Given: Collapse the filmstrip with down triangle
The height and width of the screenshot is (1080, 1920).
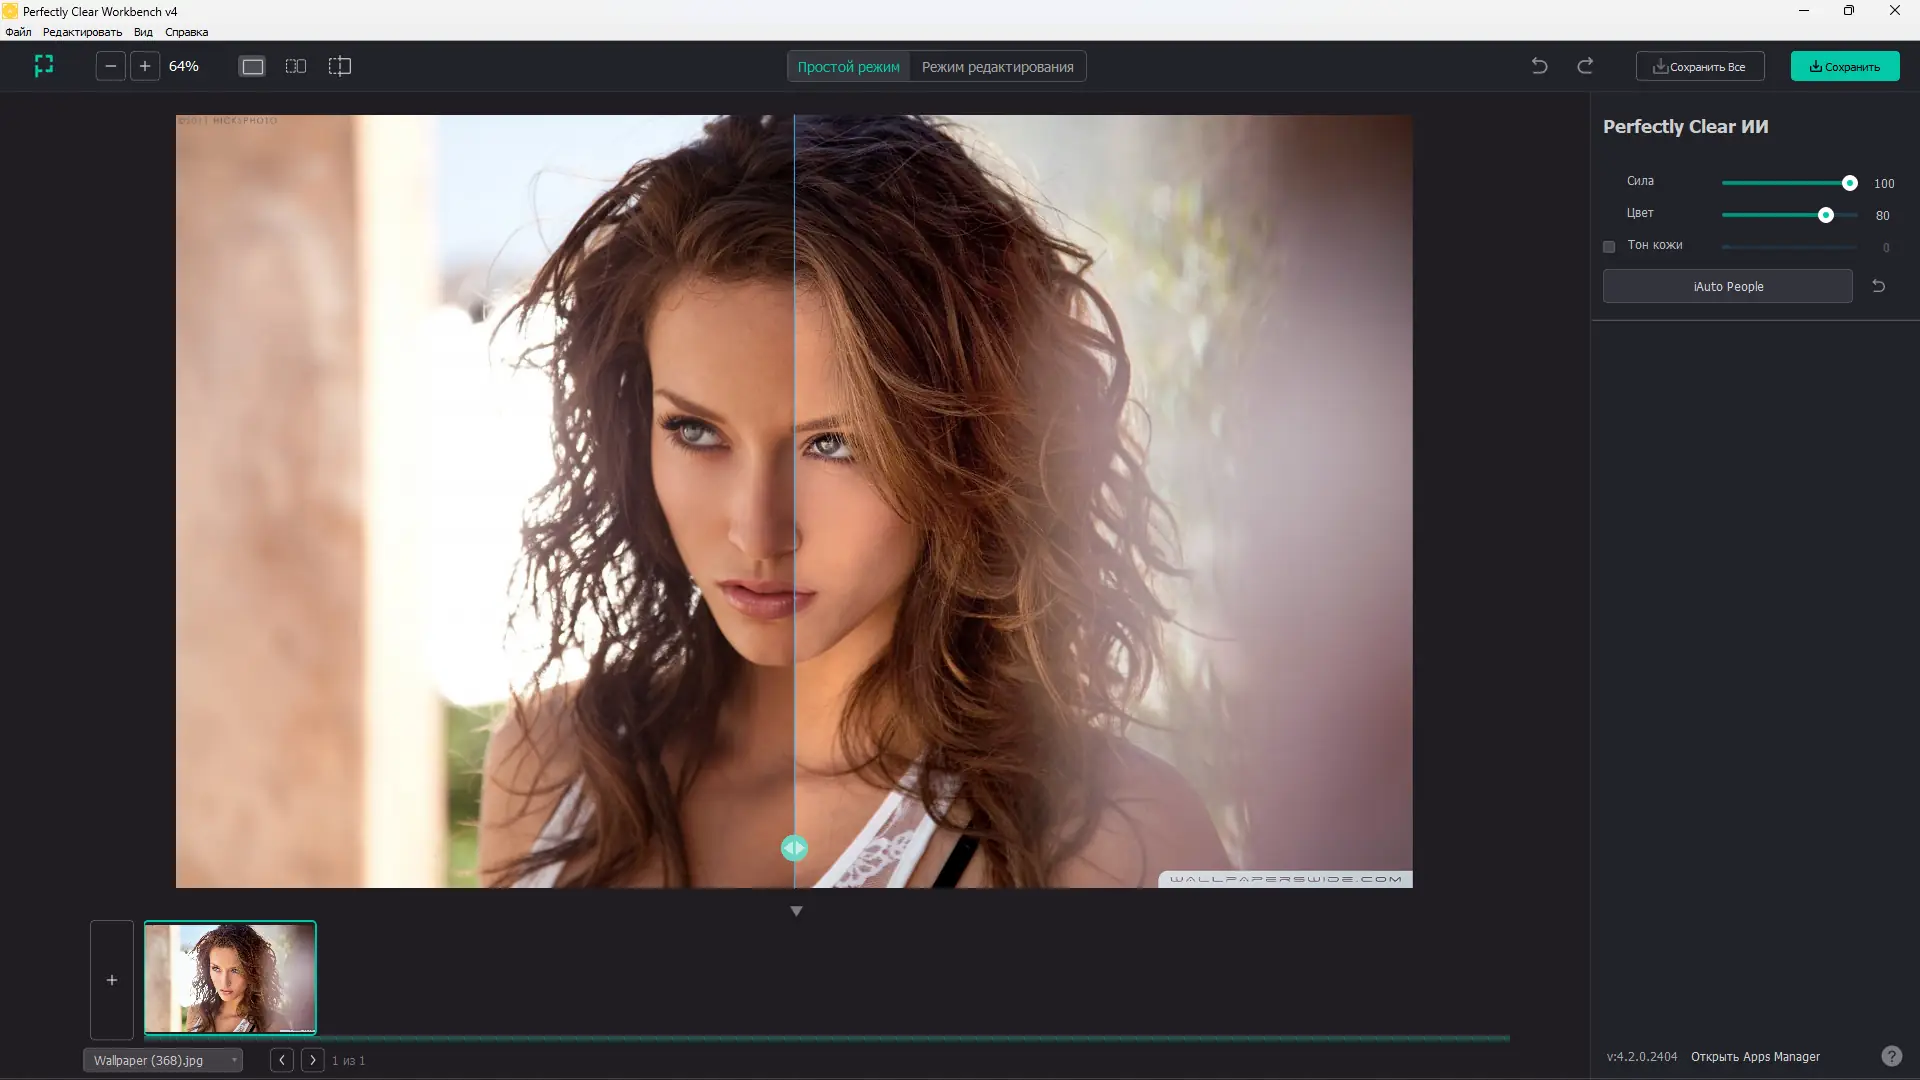Looking at the screenshot, I should click(796, 911).
